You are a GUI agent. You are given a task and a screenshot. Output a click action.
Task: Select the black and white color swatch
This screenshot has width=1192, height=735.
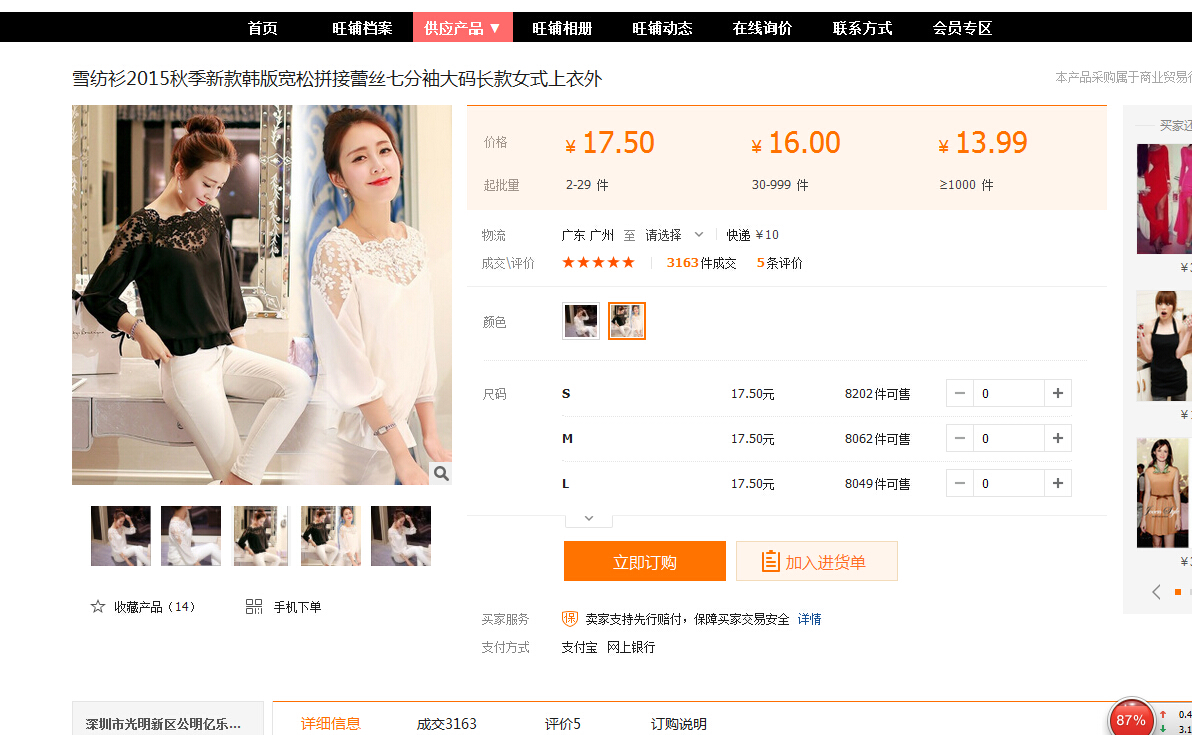point(627,321)
